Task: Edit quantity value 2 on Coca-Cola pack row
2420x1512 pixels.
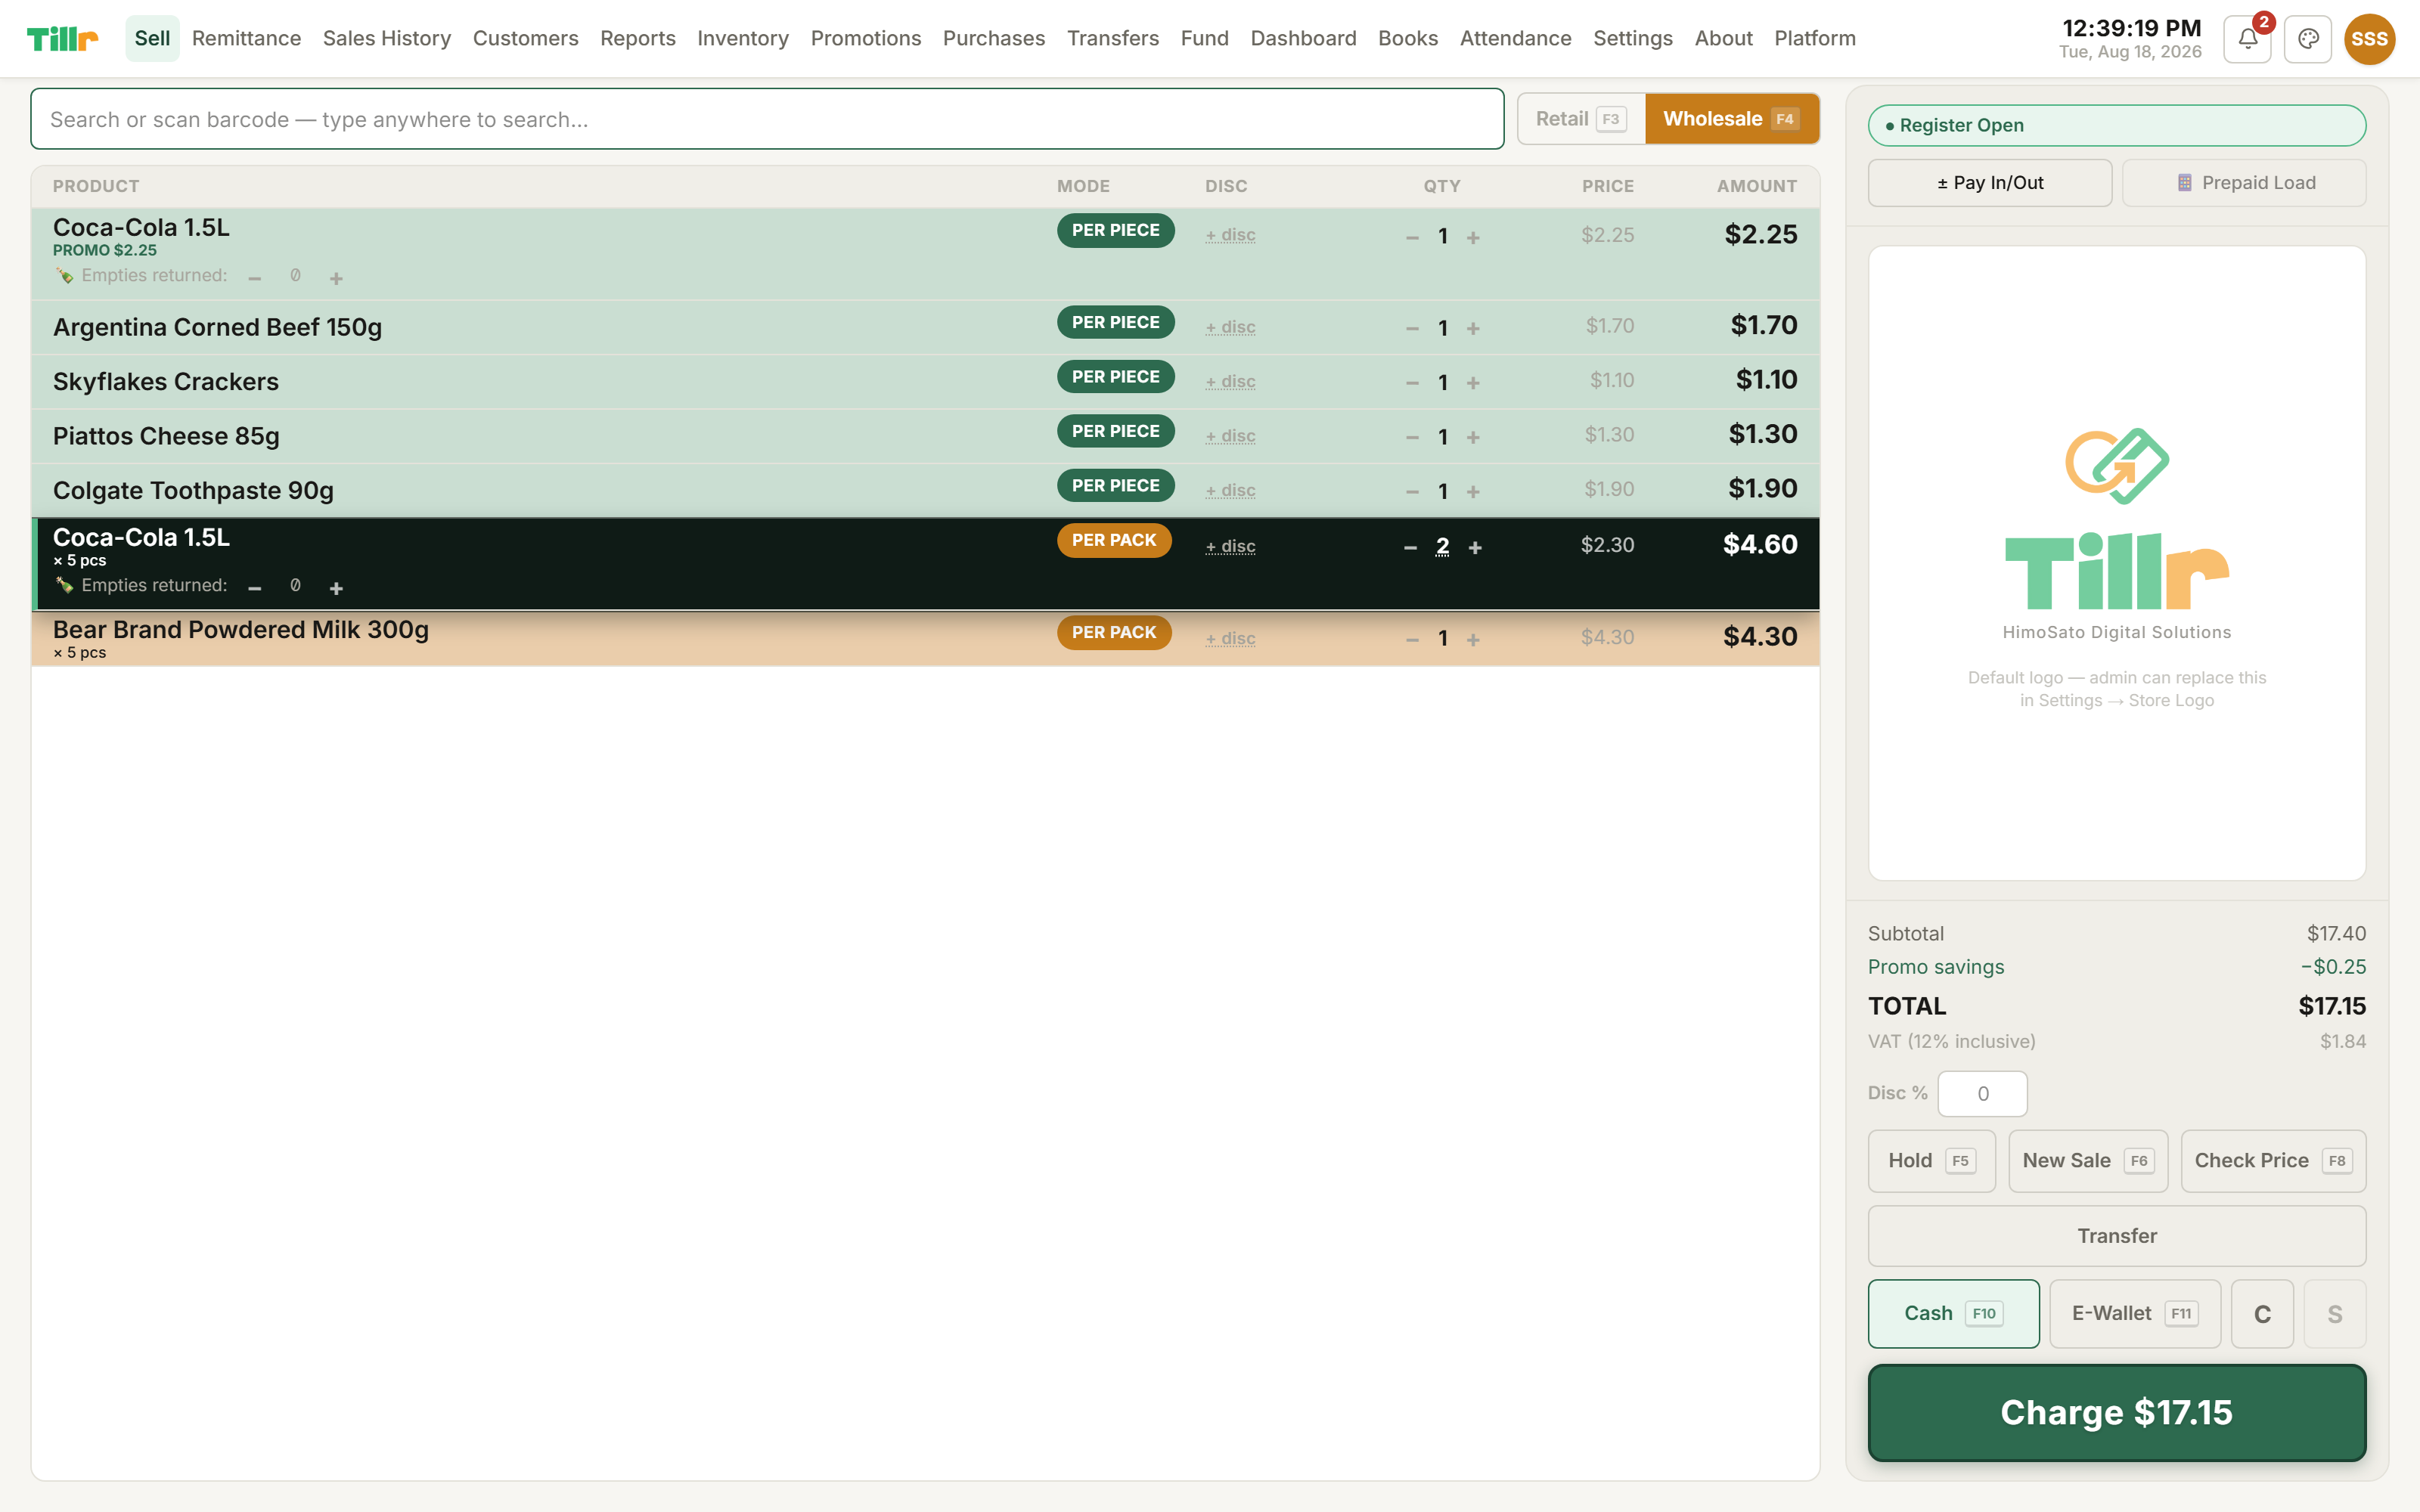Action: [1442, 546]
